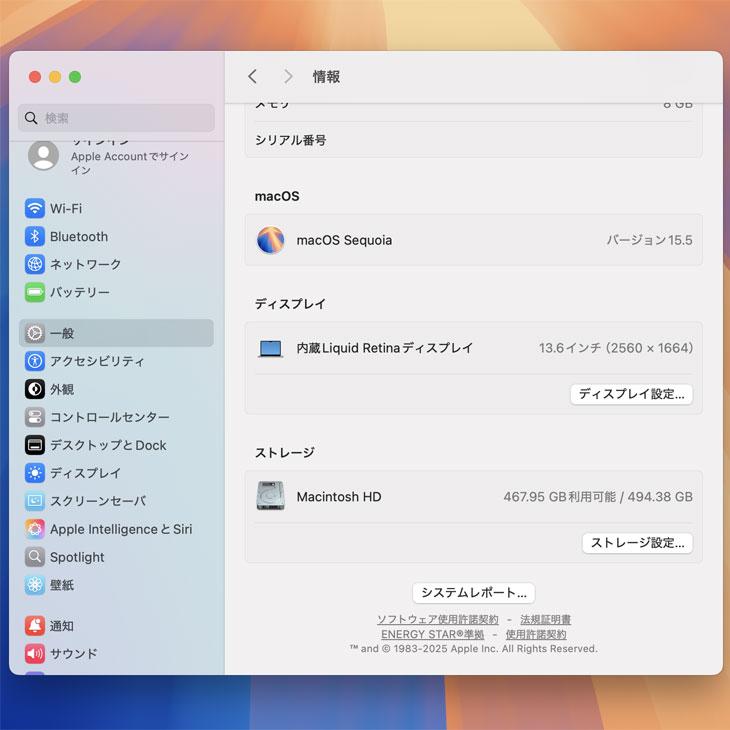
Task: Click the バージョン 15.5 text
Action: 649,240
